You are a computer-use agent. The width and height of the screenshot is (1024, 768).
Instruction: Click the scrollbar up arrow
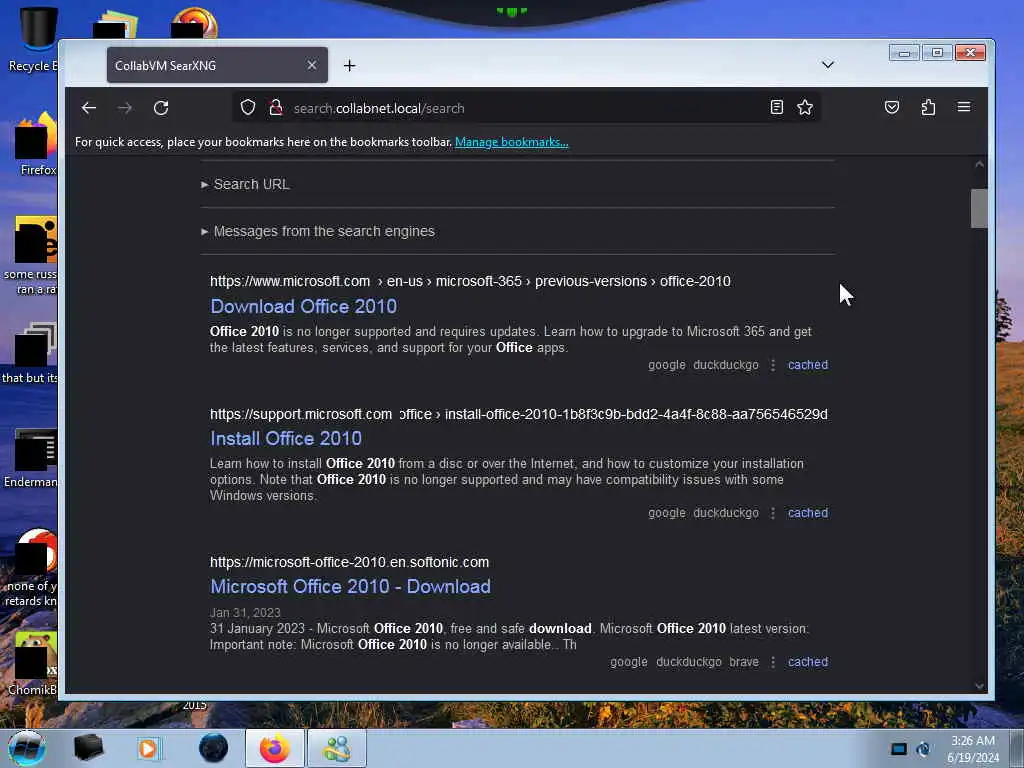(x=979, y=165)
